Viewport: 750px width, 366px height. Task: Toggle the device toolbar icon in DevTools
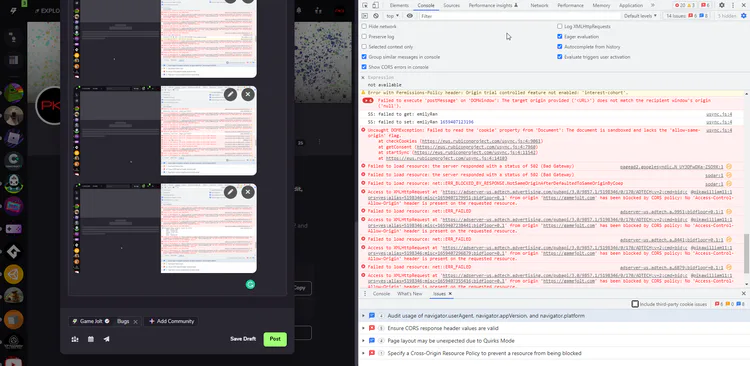click(375, 5)
